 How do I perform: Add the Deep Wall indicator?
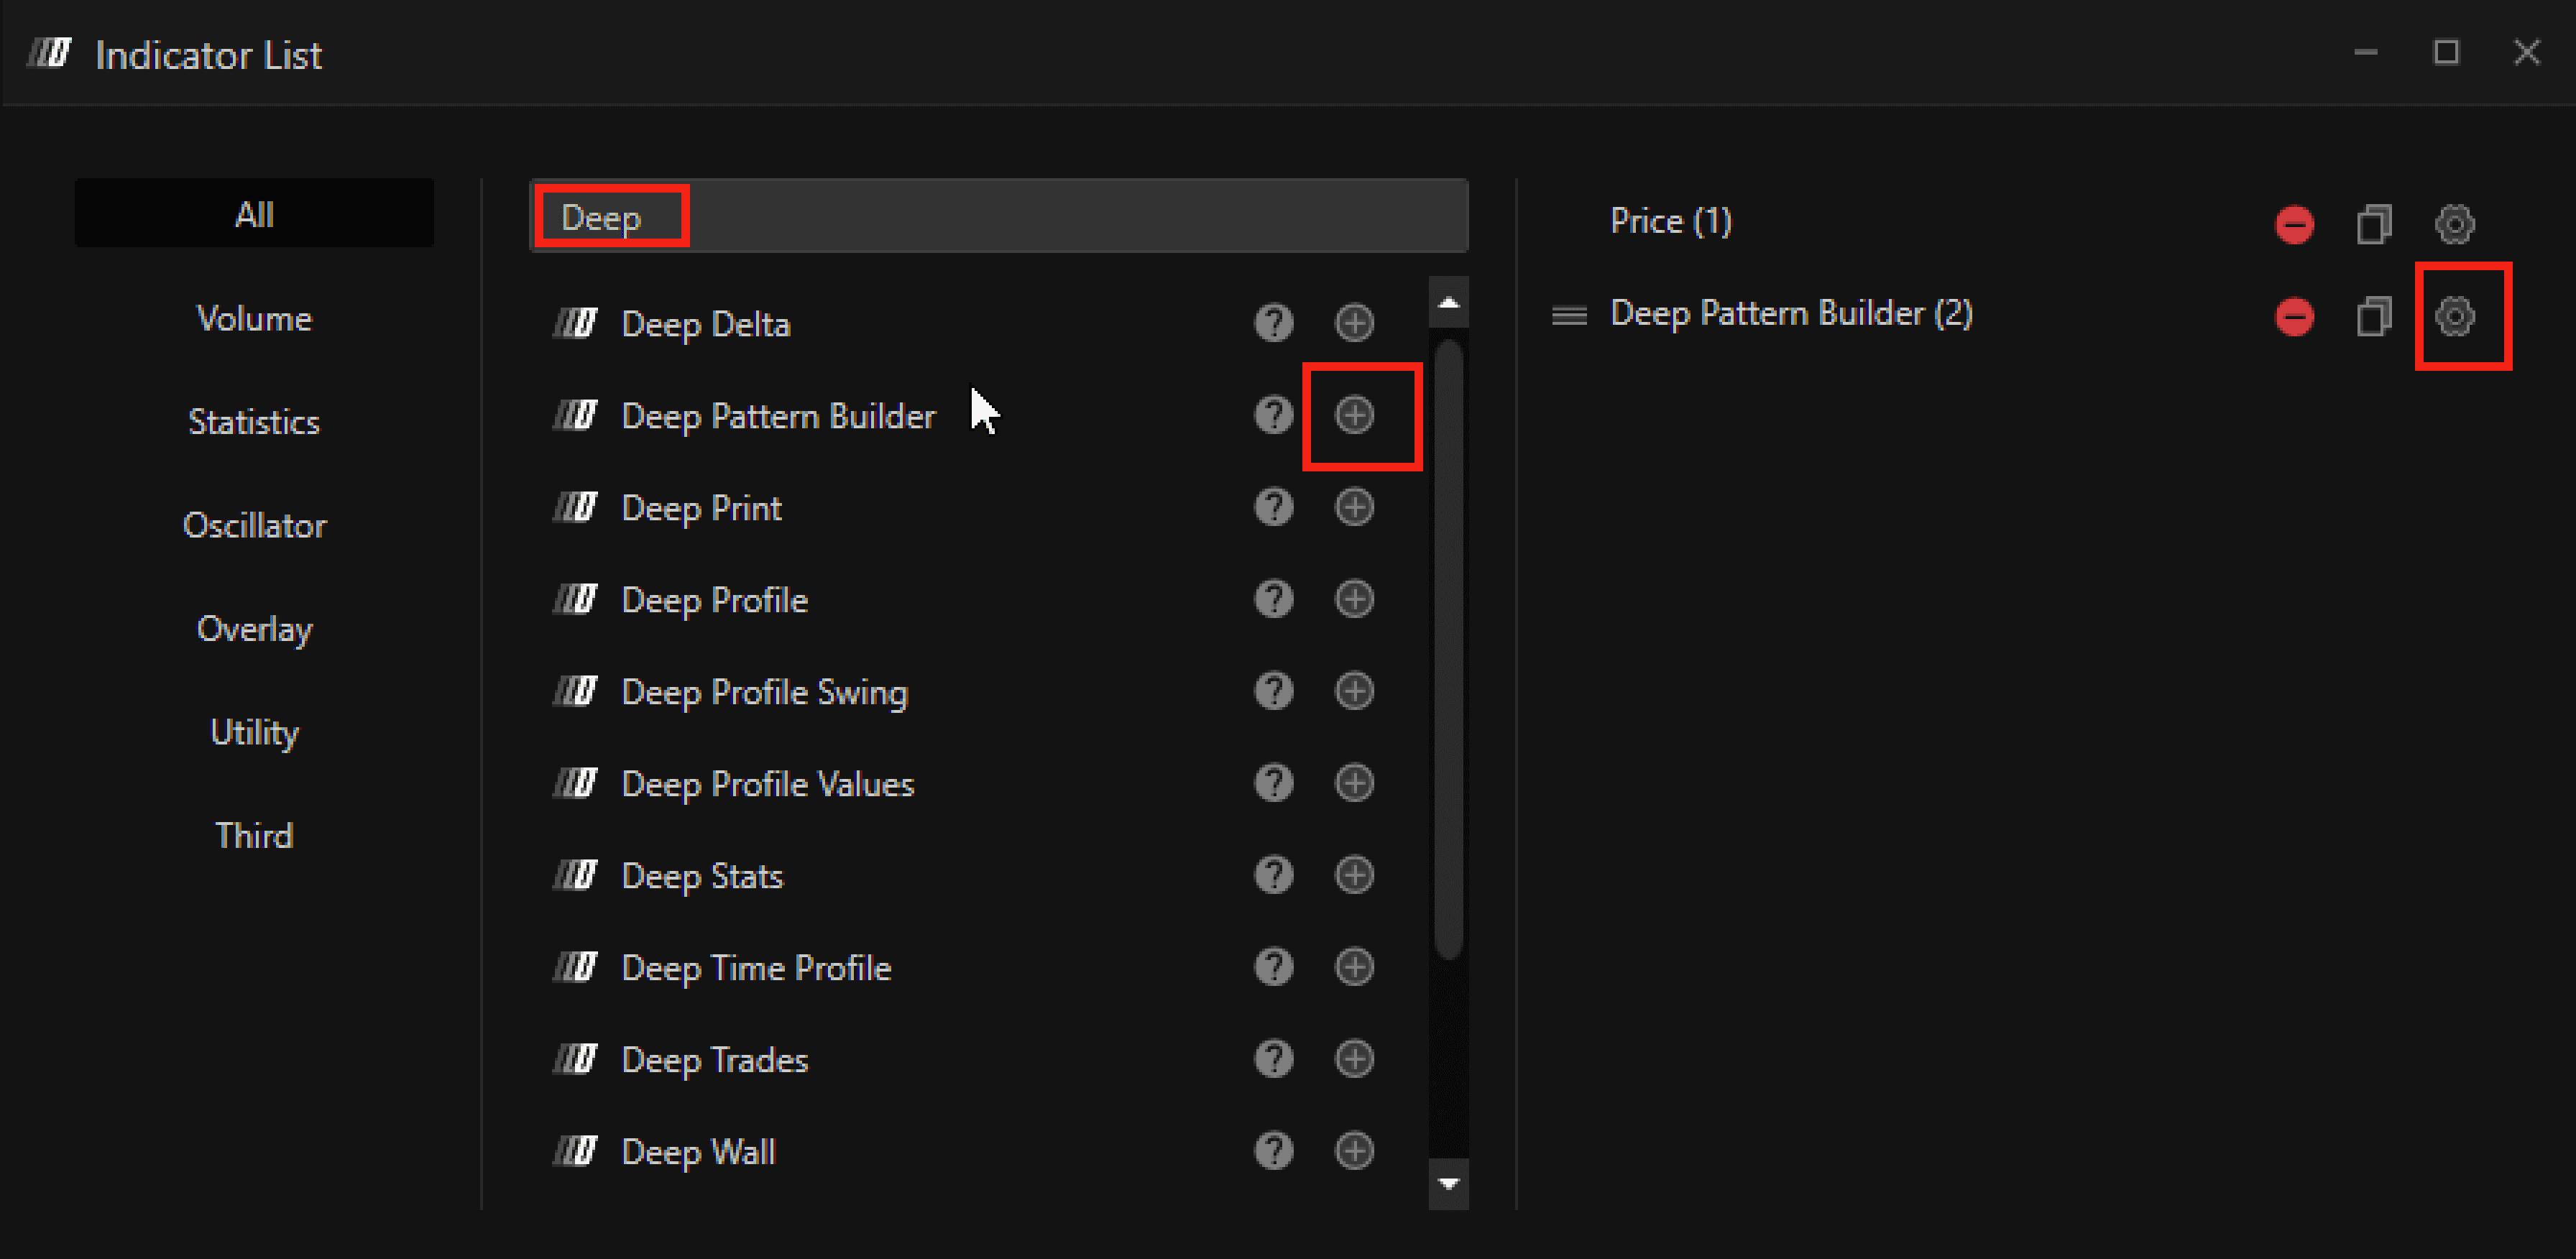coord(1354,1151)
